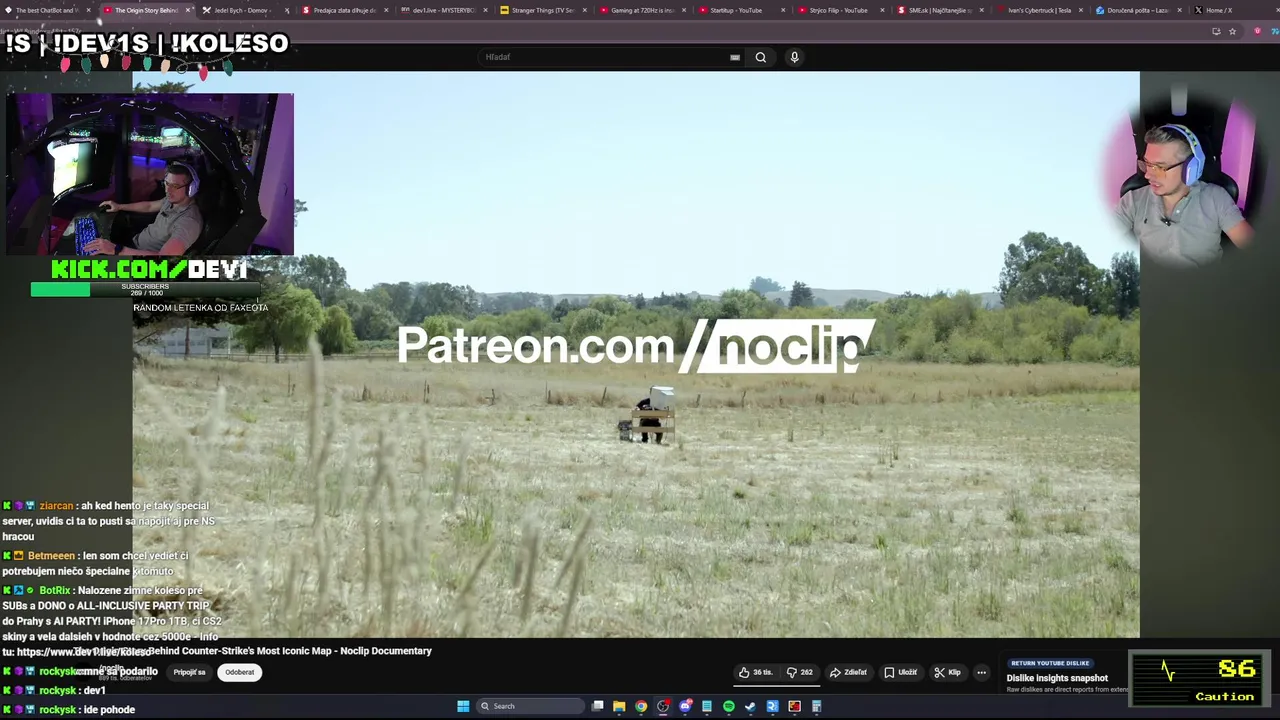Open the 'Gaming at 720Hz' YouTube tab
This screenshot has height=720, width=1280.
point(641,10)
